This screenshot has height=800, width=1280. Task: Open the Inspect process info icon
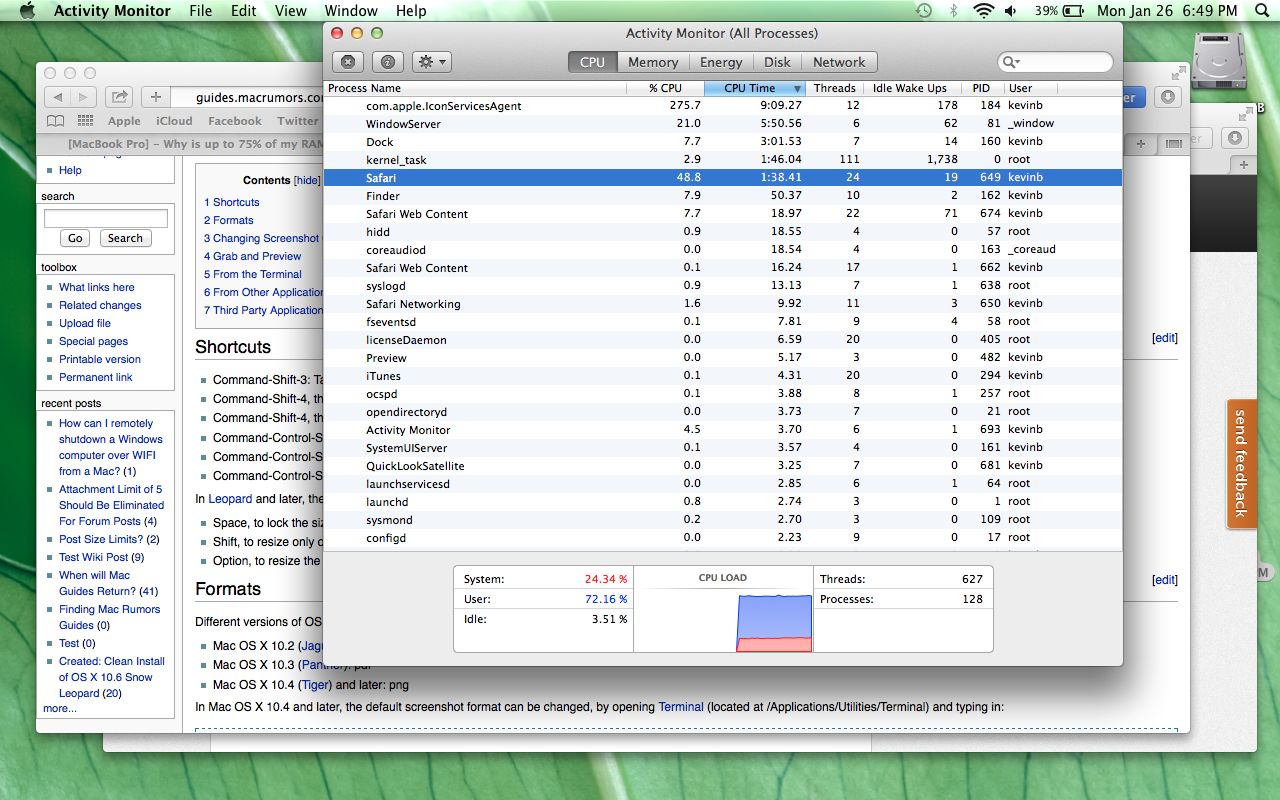(x=387, y=62)
